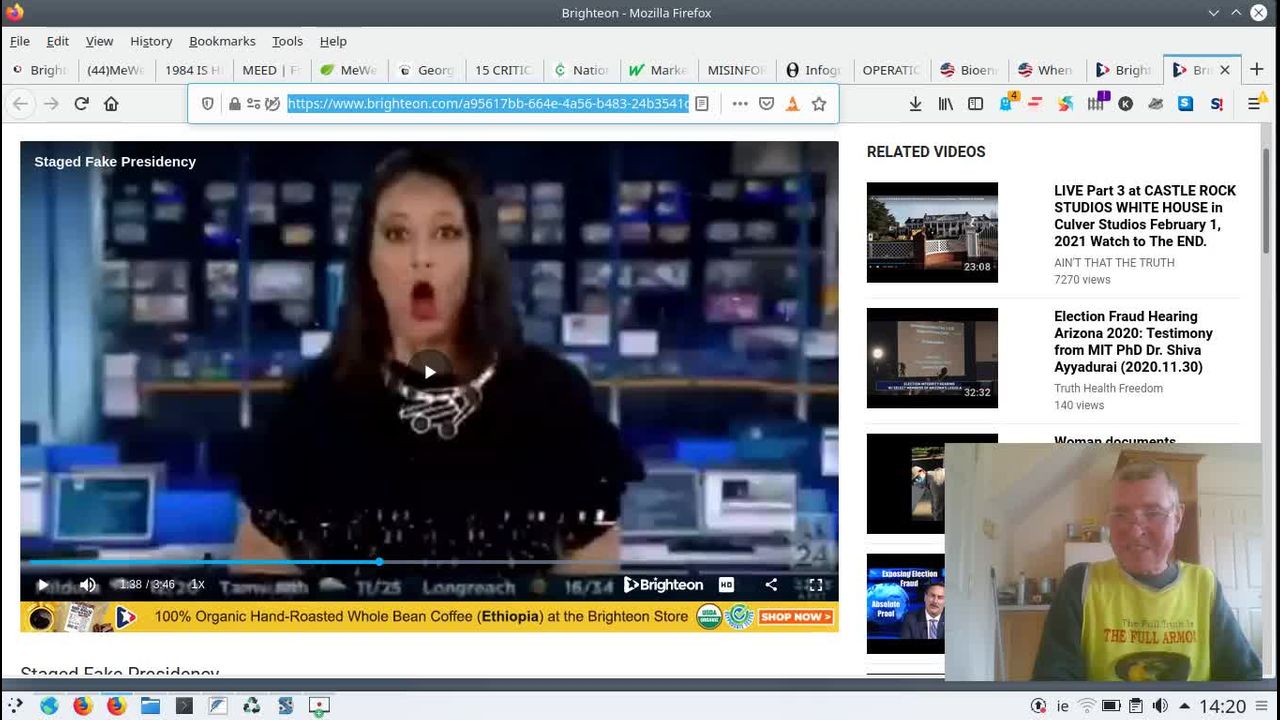This screenshot has height=720, width=1280.
Task: Open the Firefox downloads panel
Action: click(x=915, y=104)
